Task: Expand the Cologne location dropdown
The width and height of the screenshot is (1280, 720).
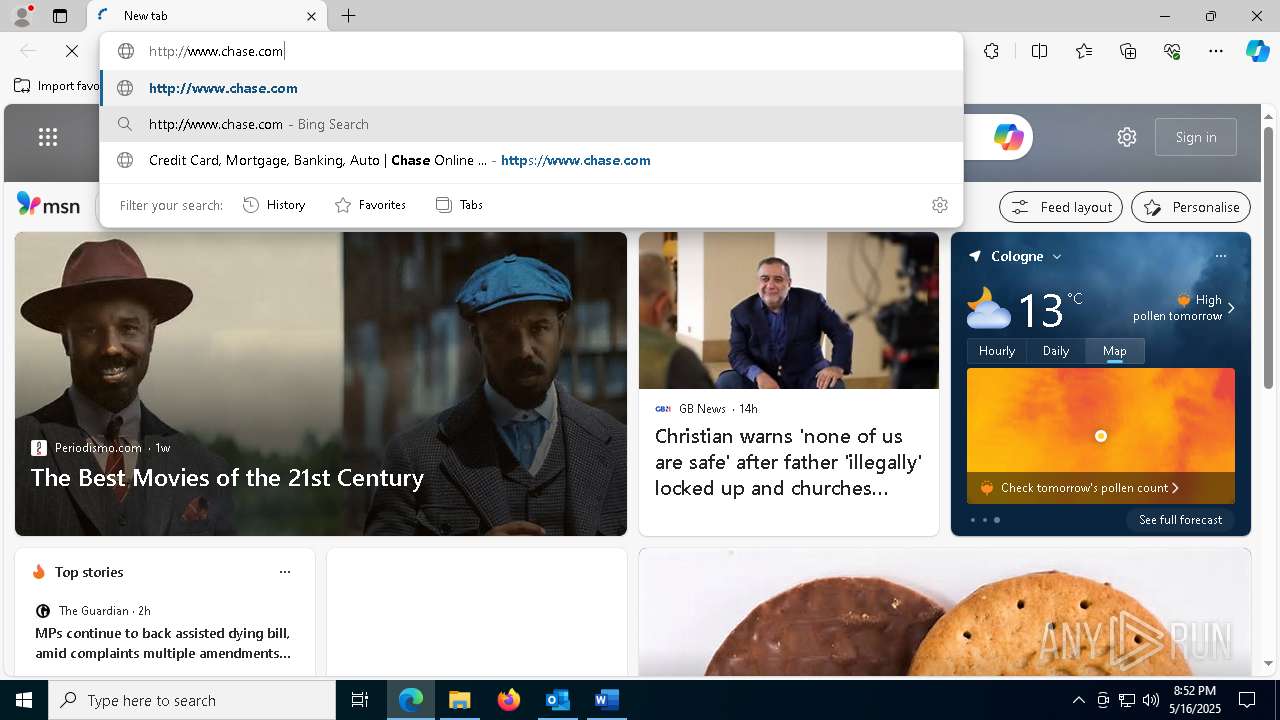Action: (x=1056, y=257)
